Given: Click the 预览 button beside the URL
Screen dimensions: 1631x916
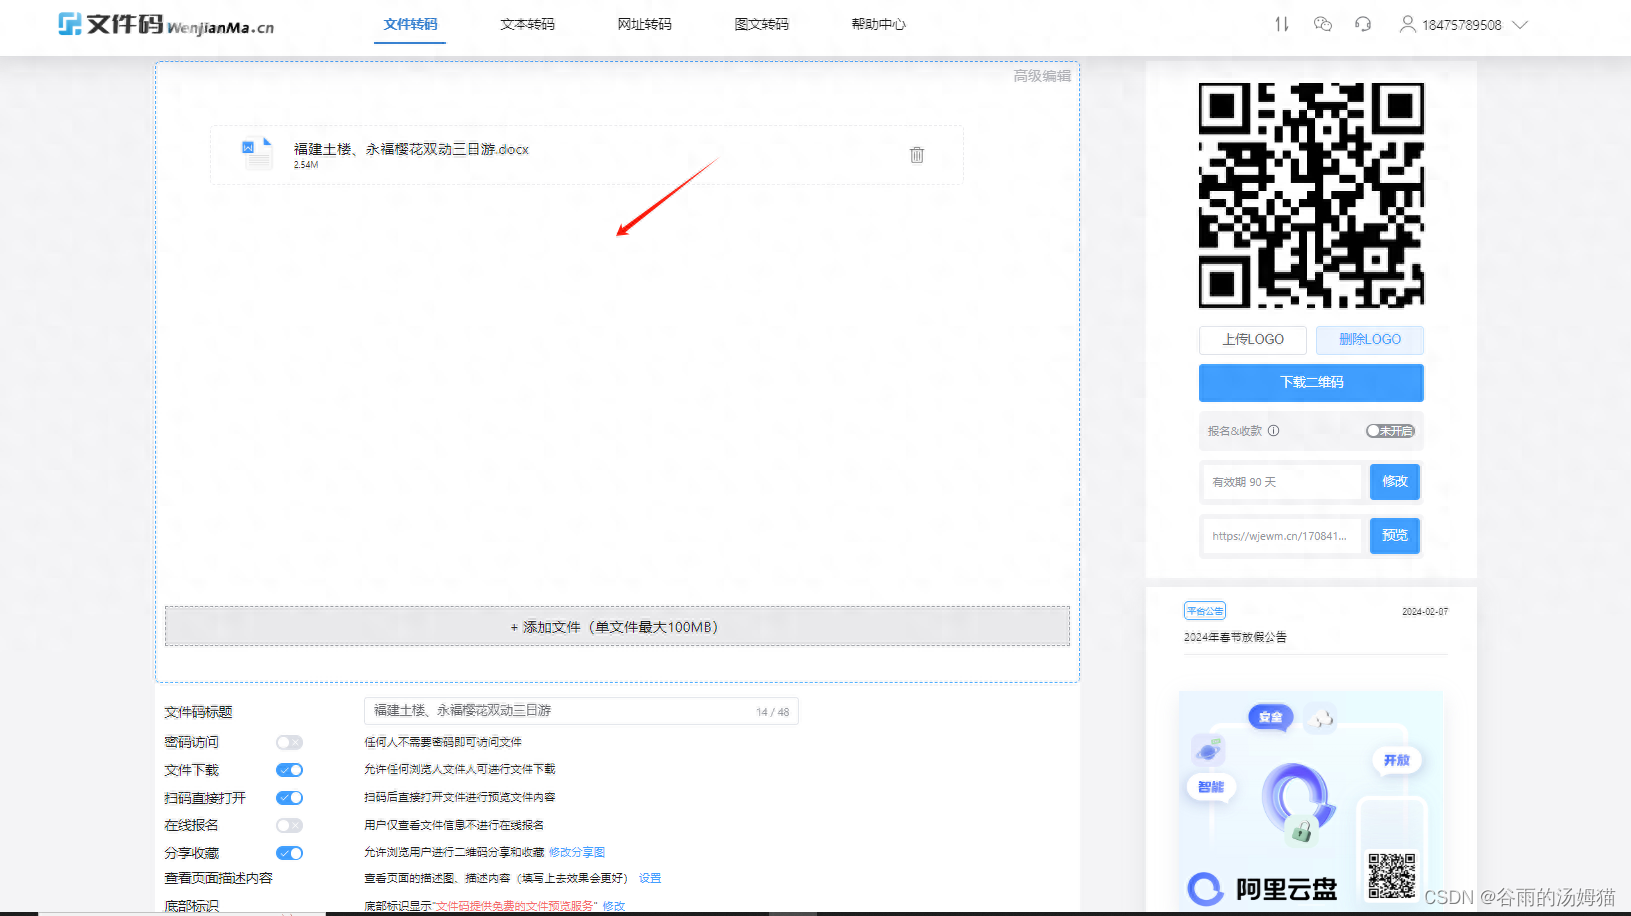Looking at the screenshot, I should (1395, 536).
